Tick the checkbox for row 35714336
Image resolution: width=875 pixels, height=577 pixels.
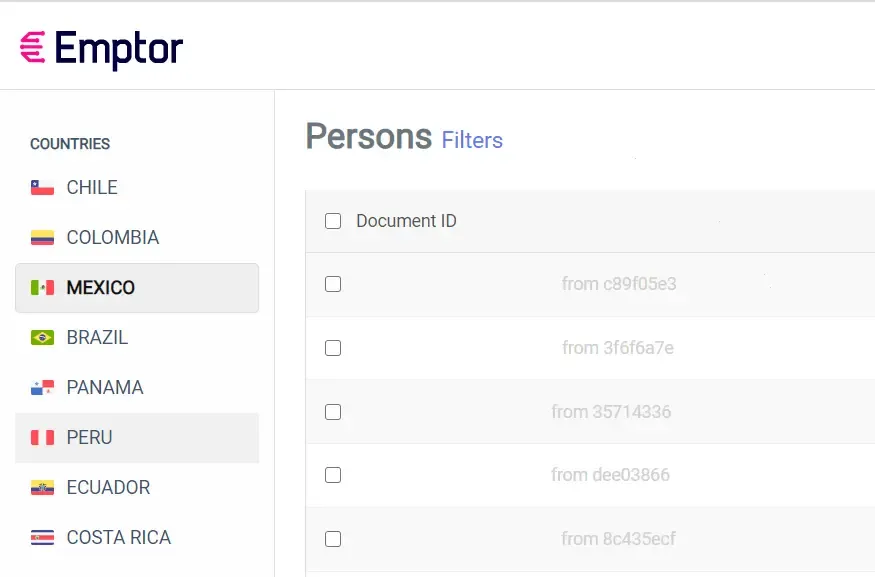point(333,412)
